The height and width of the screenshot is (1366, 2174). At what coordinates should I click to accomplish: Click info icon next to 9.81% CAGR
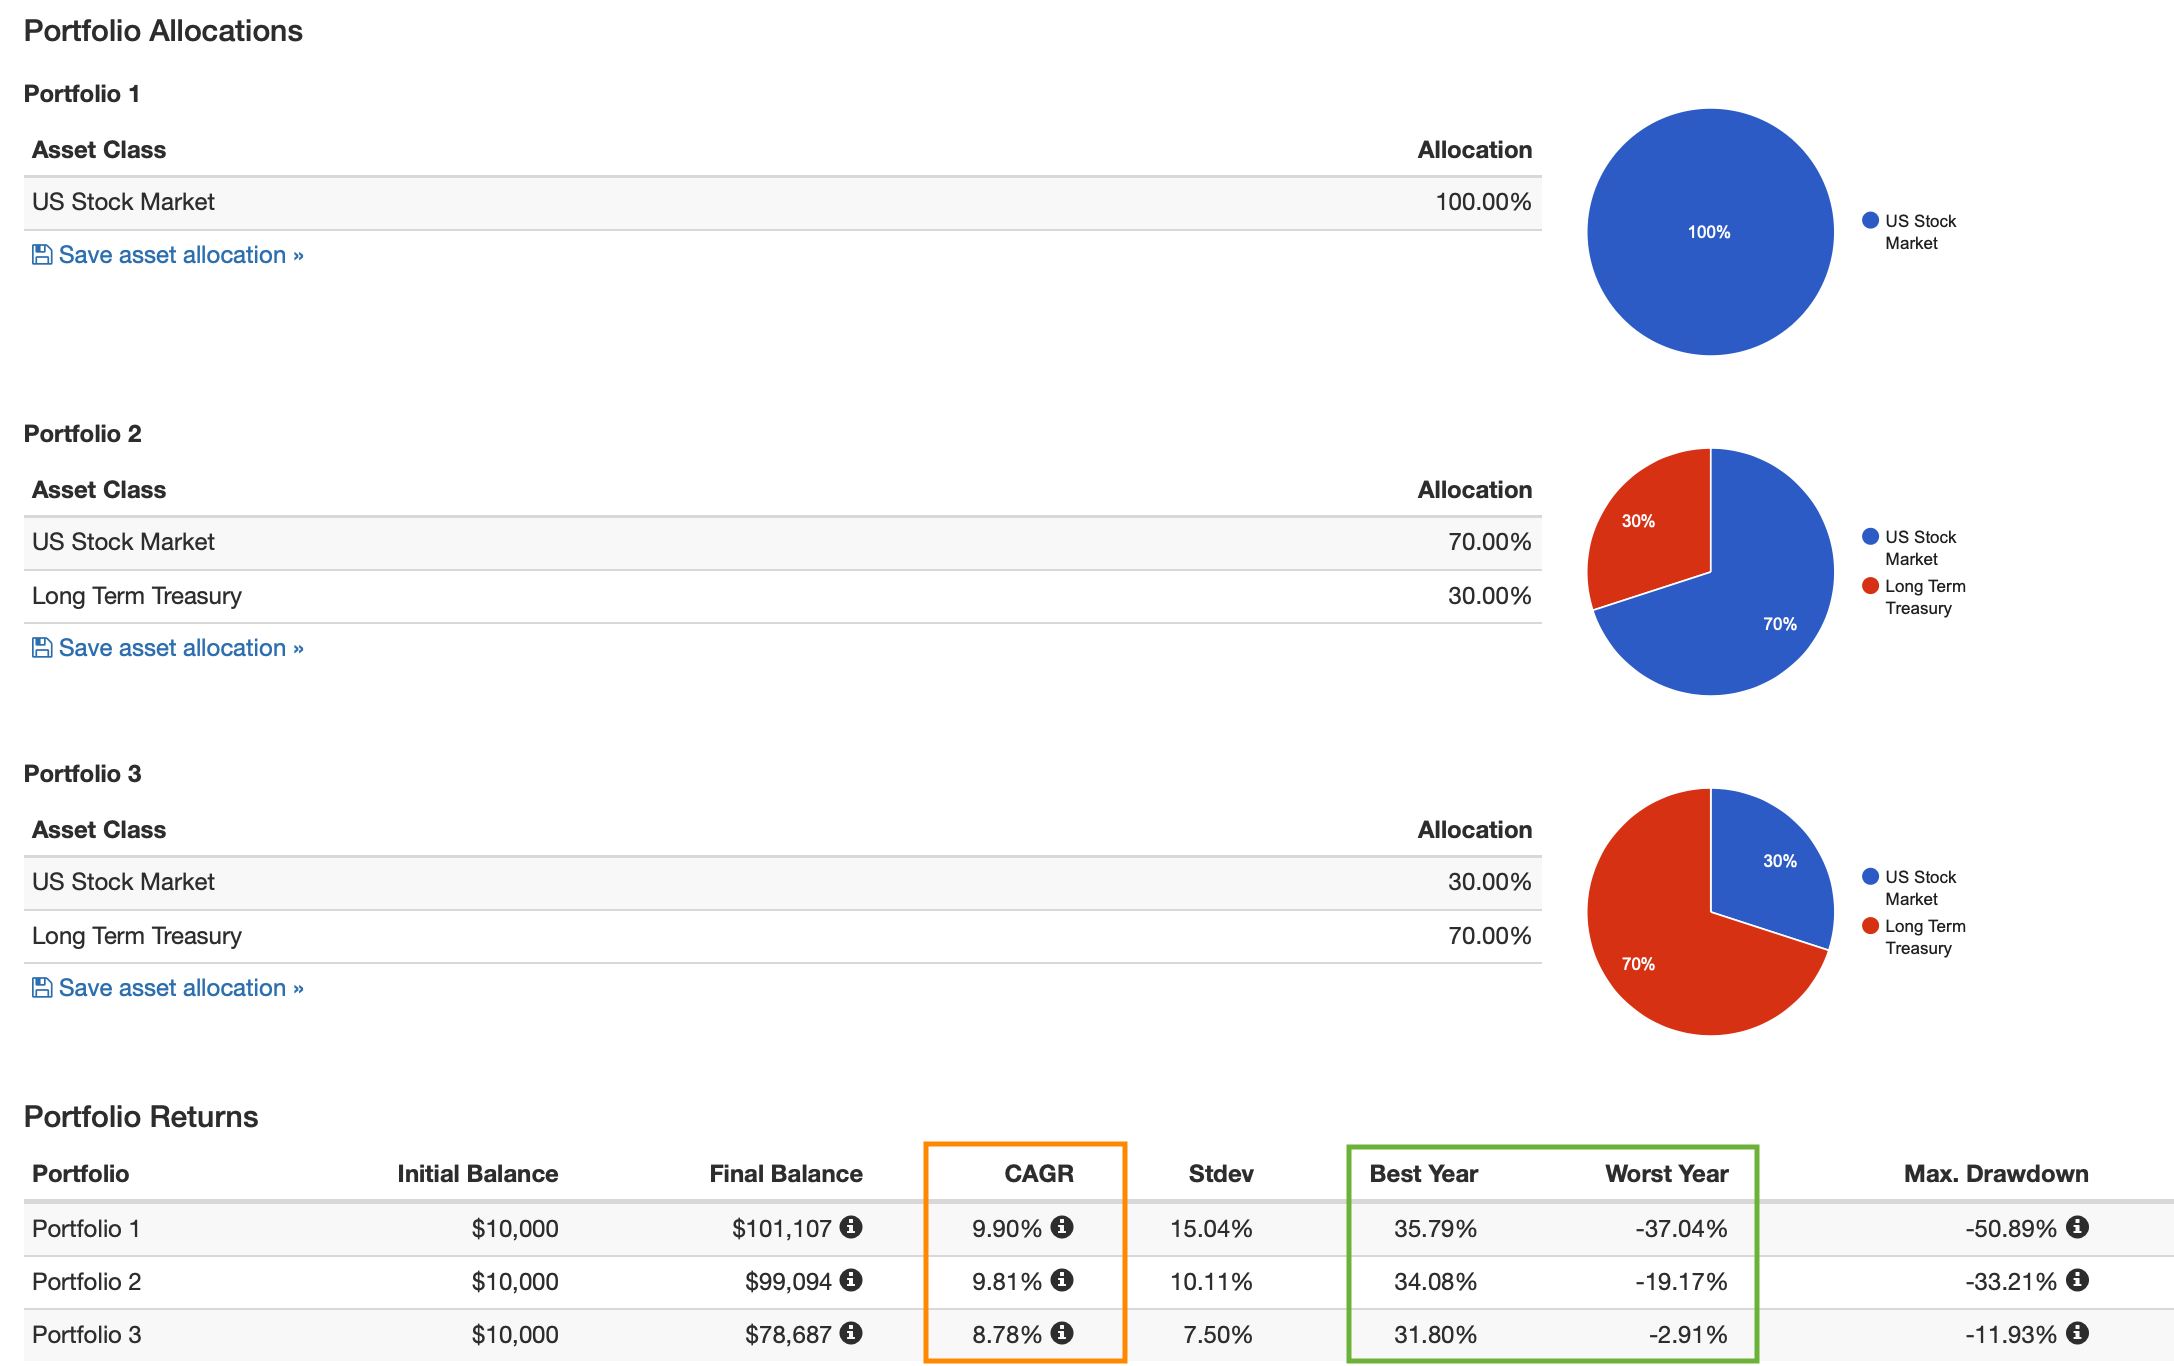1062,1280
